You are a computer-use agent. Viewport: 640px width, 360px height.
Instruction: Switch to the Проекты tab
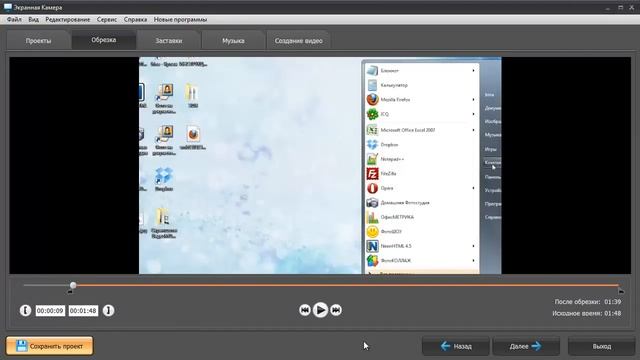[x=38, y=41]
